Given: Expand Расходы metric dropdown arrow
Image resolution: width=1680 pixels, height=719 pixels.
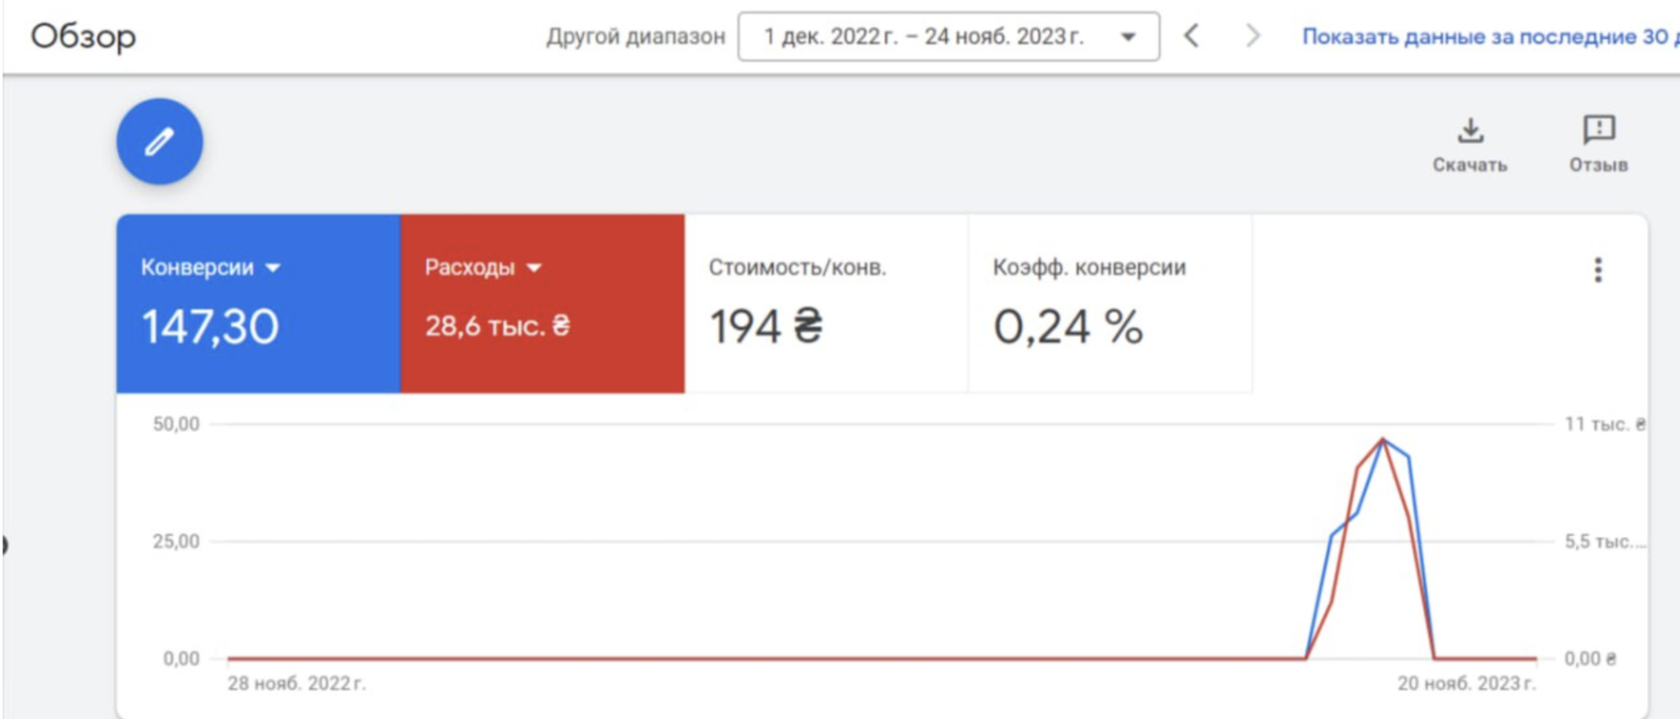Looking at the screenshot, I should click(x=534, y=268).
